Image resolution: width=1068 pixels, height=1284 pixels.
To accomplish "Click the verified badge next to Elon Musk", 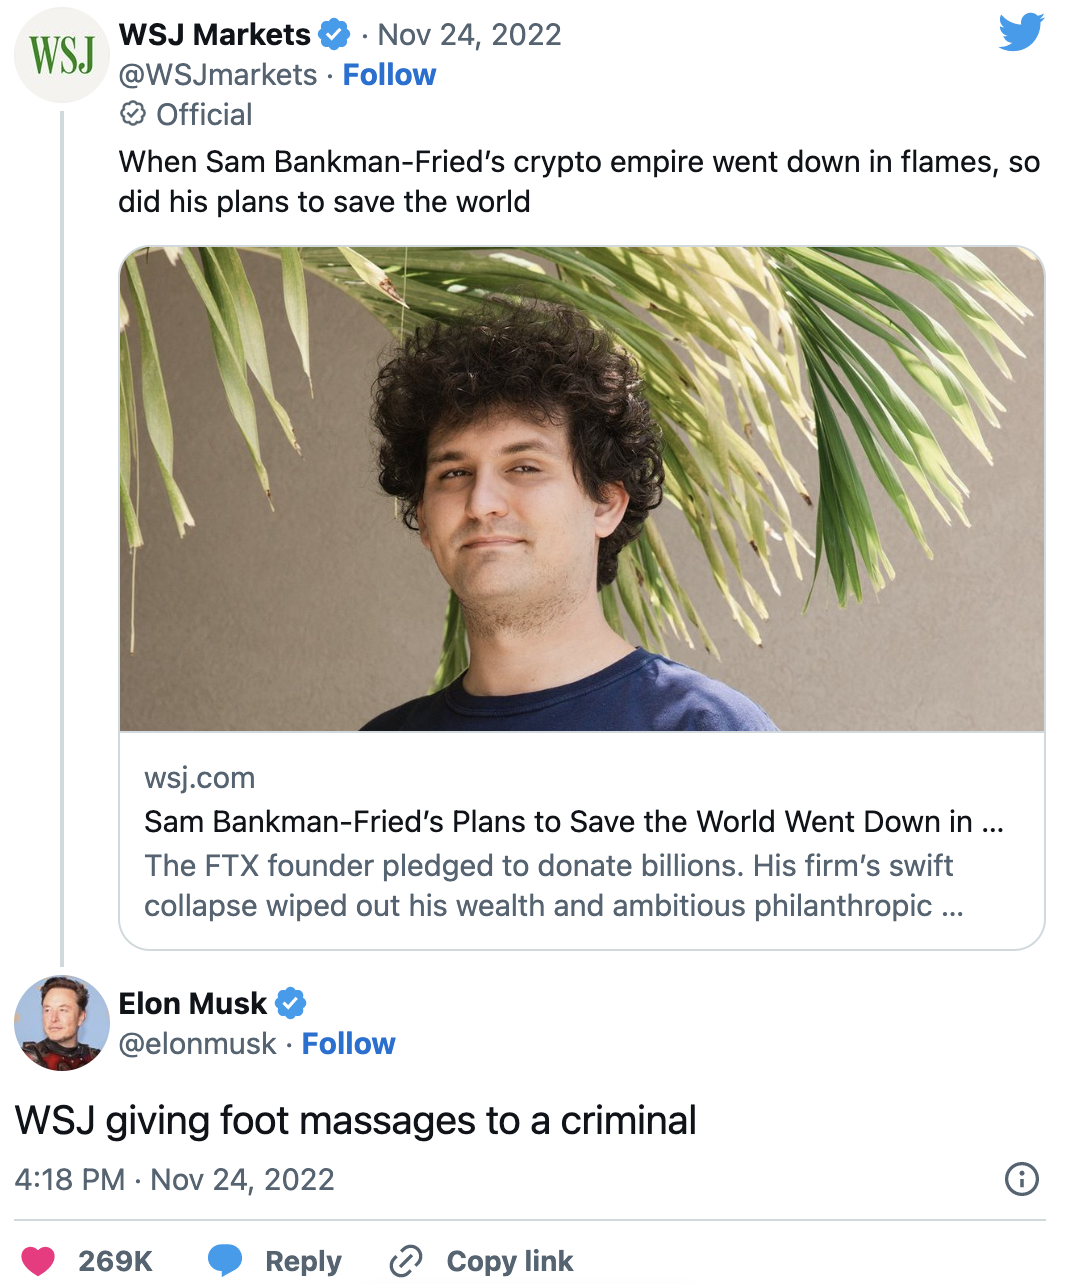I will coord(290,1003).
